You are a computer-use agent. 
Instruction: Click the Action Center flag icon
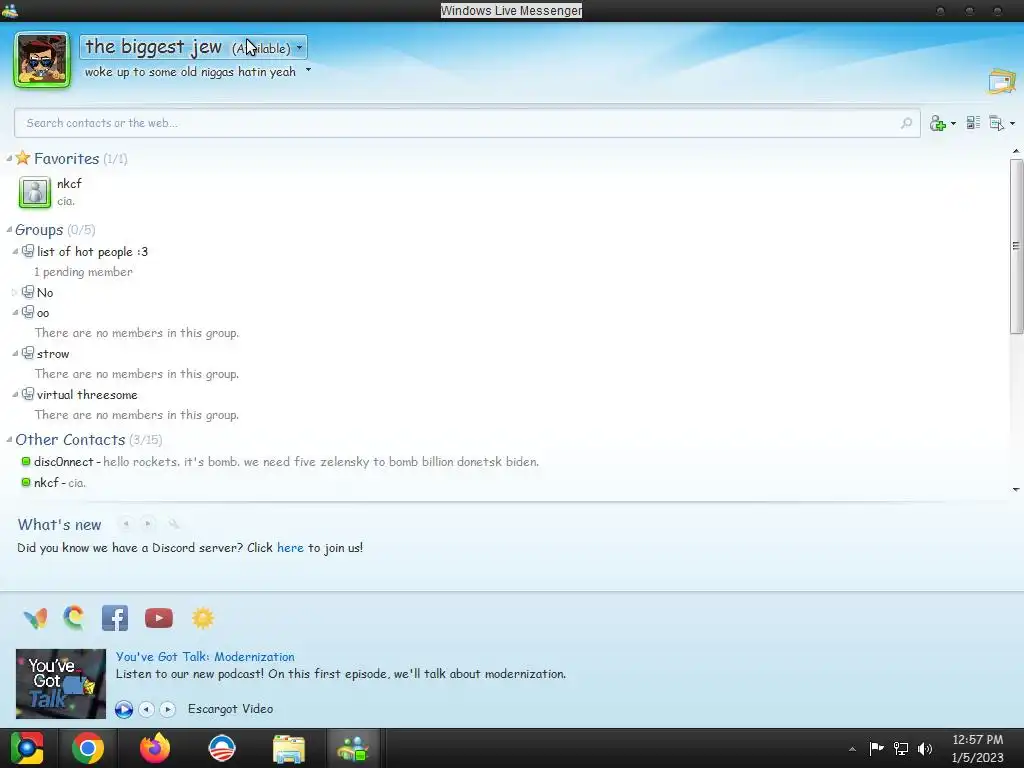pyautogui.click(x=876, y=748)
